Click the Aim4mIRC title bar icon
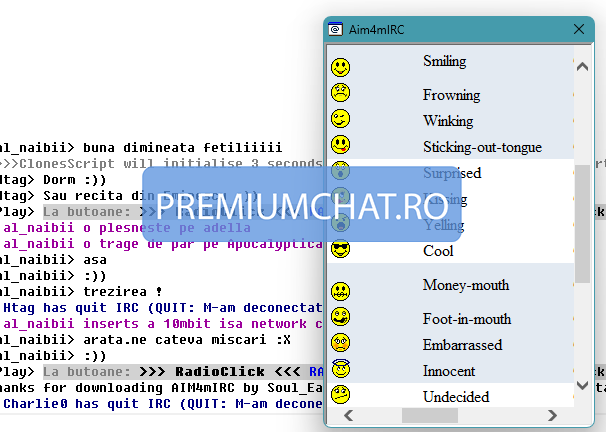This screenshot has width=606, height=432. click(335, 29)
